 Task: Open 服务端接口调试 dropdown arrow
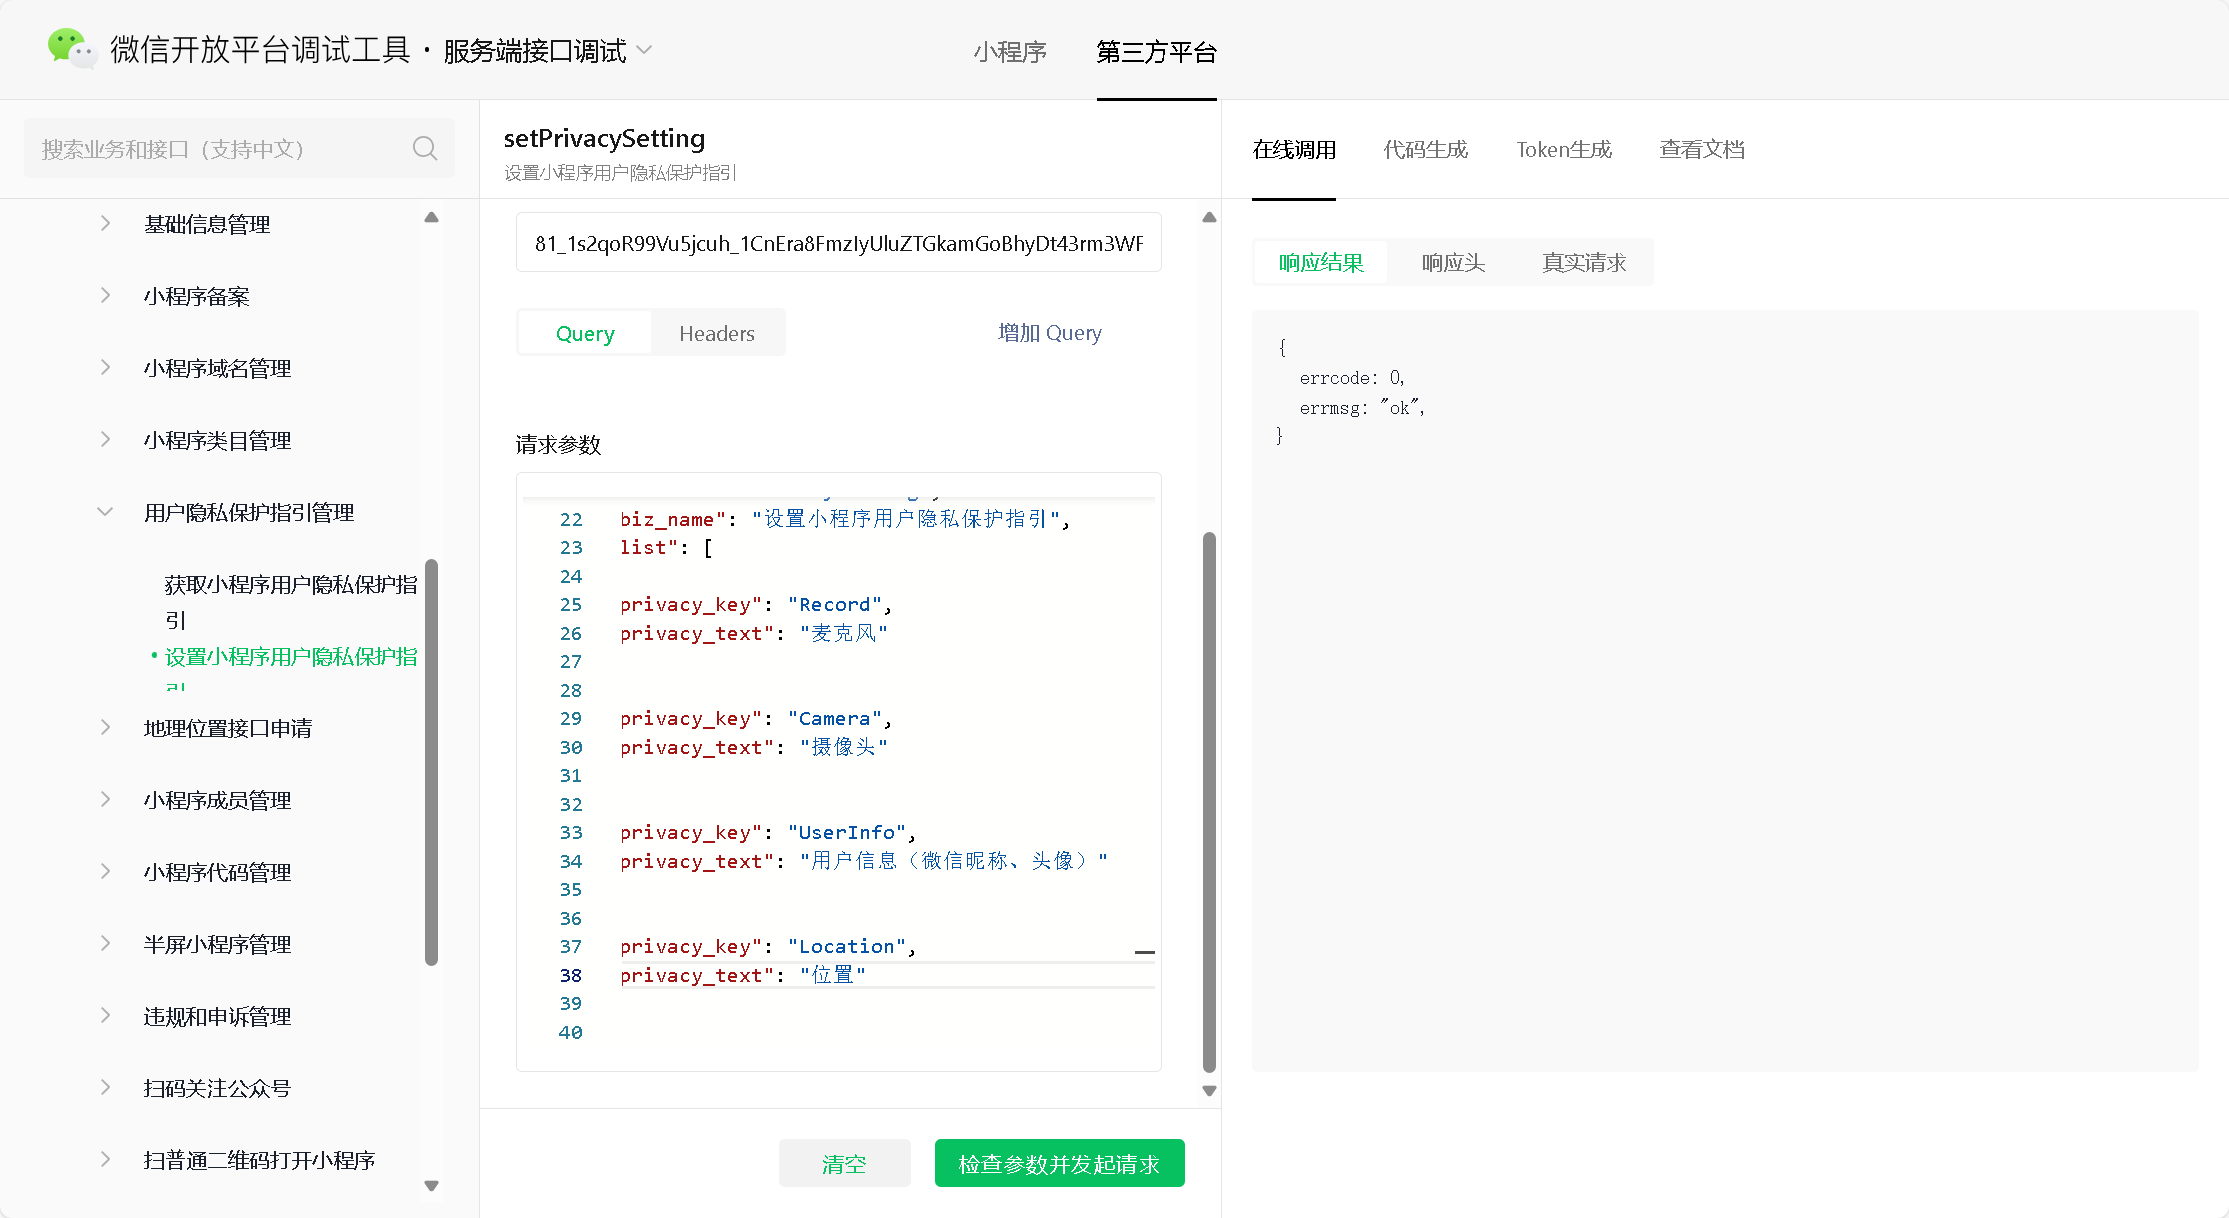645,50
